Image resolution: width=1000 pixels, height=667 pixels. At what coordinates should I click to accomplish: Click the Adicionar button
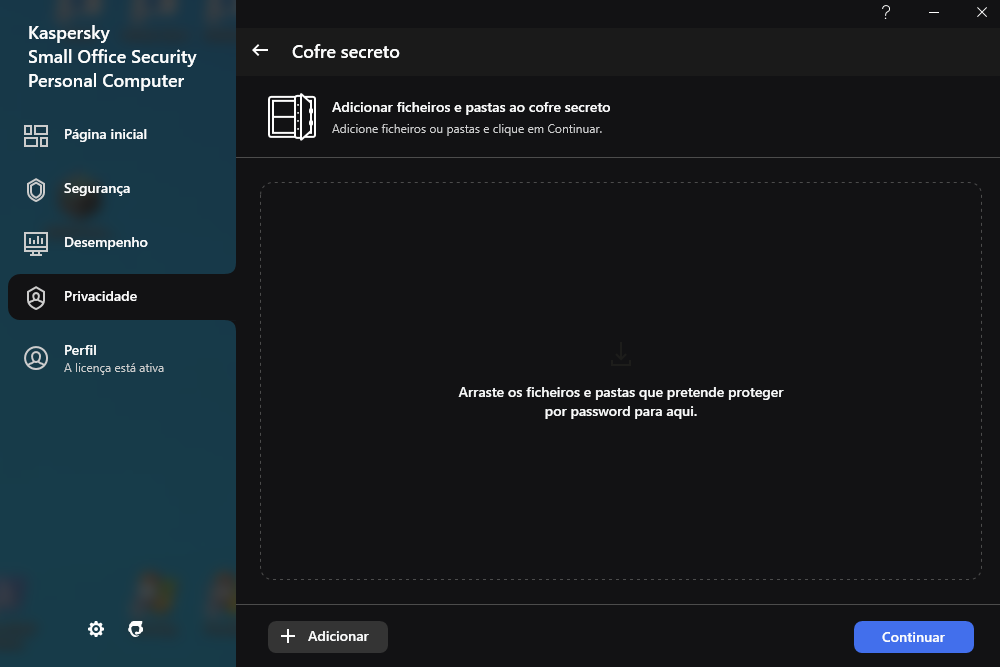pyautogui.click(x=328, y=636)
